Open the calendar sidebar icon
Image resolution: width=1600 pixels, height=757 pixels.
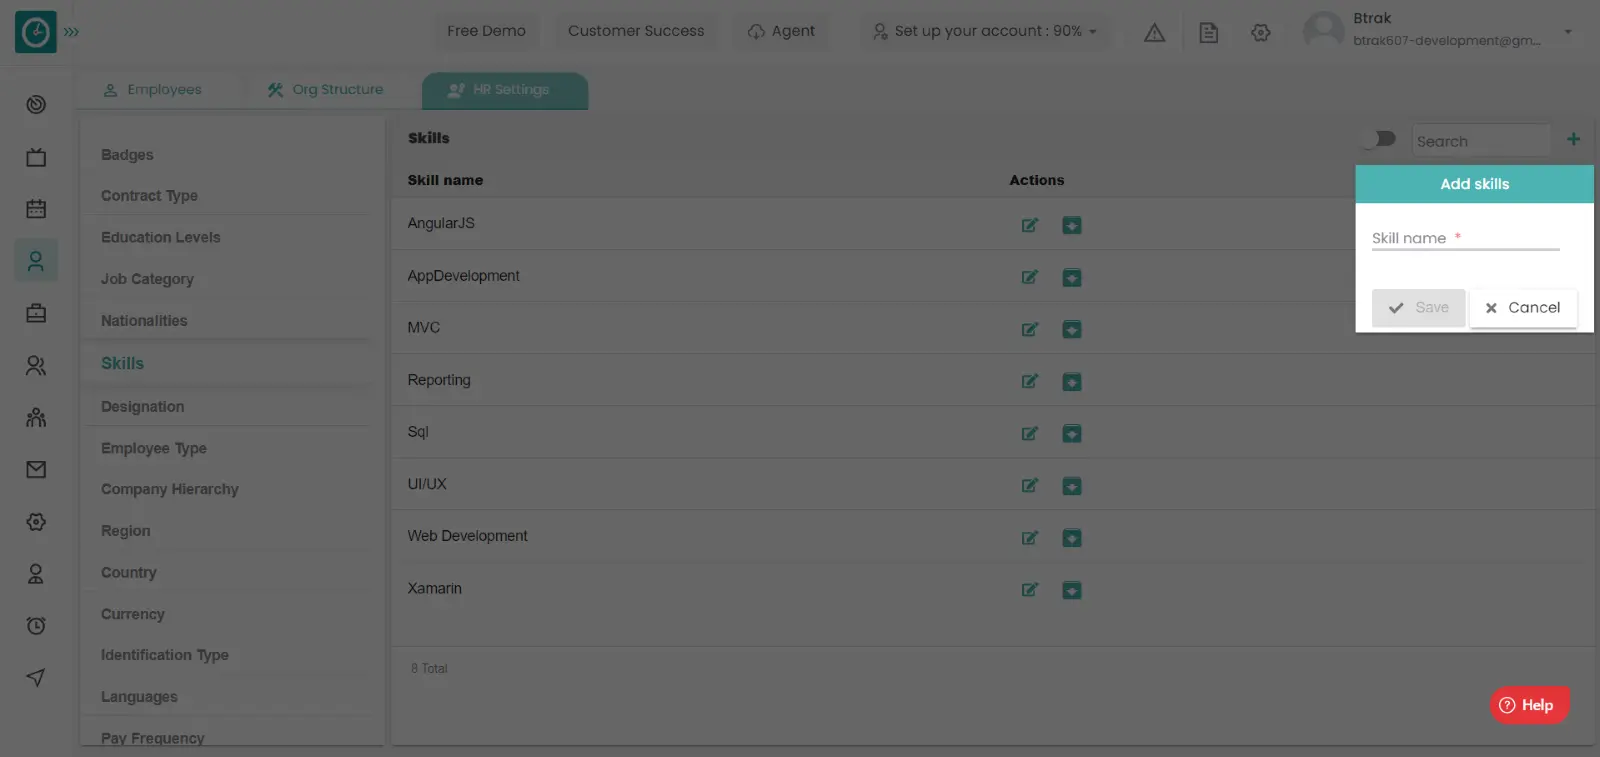coord(36,209)
